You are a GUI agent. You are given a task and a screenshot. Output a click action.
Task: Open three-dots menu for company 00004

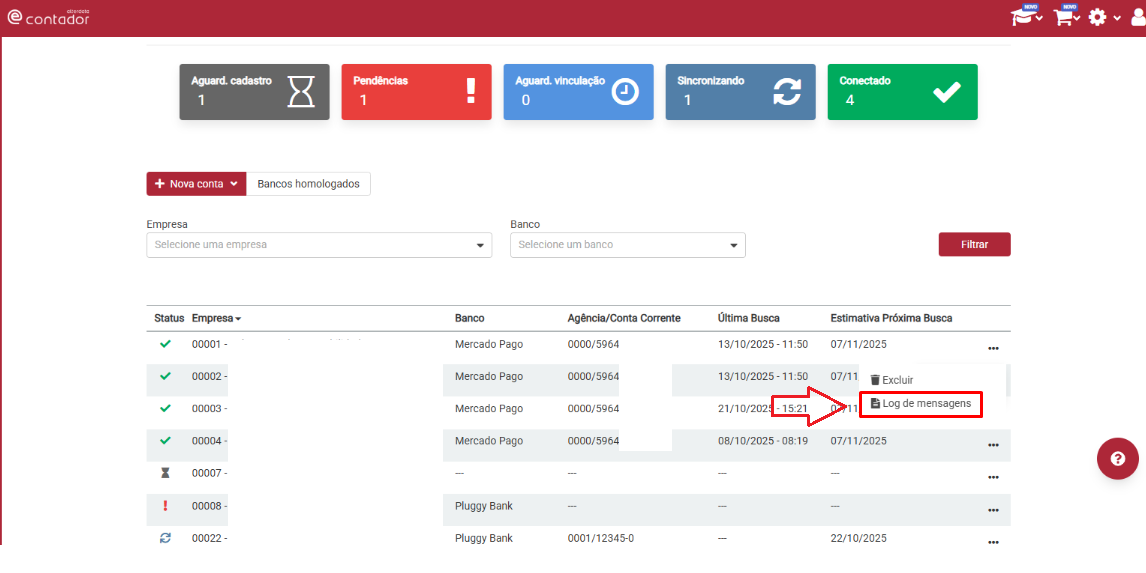pos(993,445)
